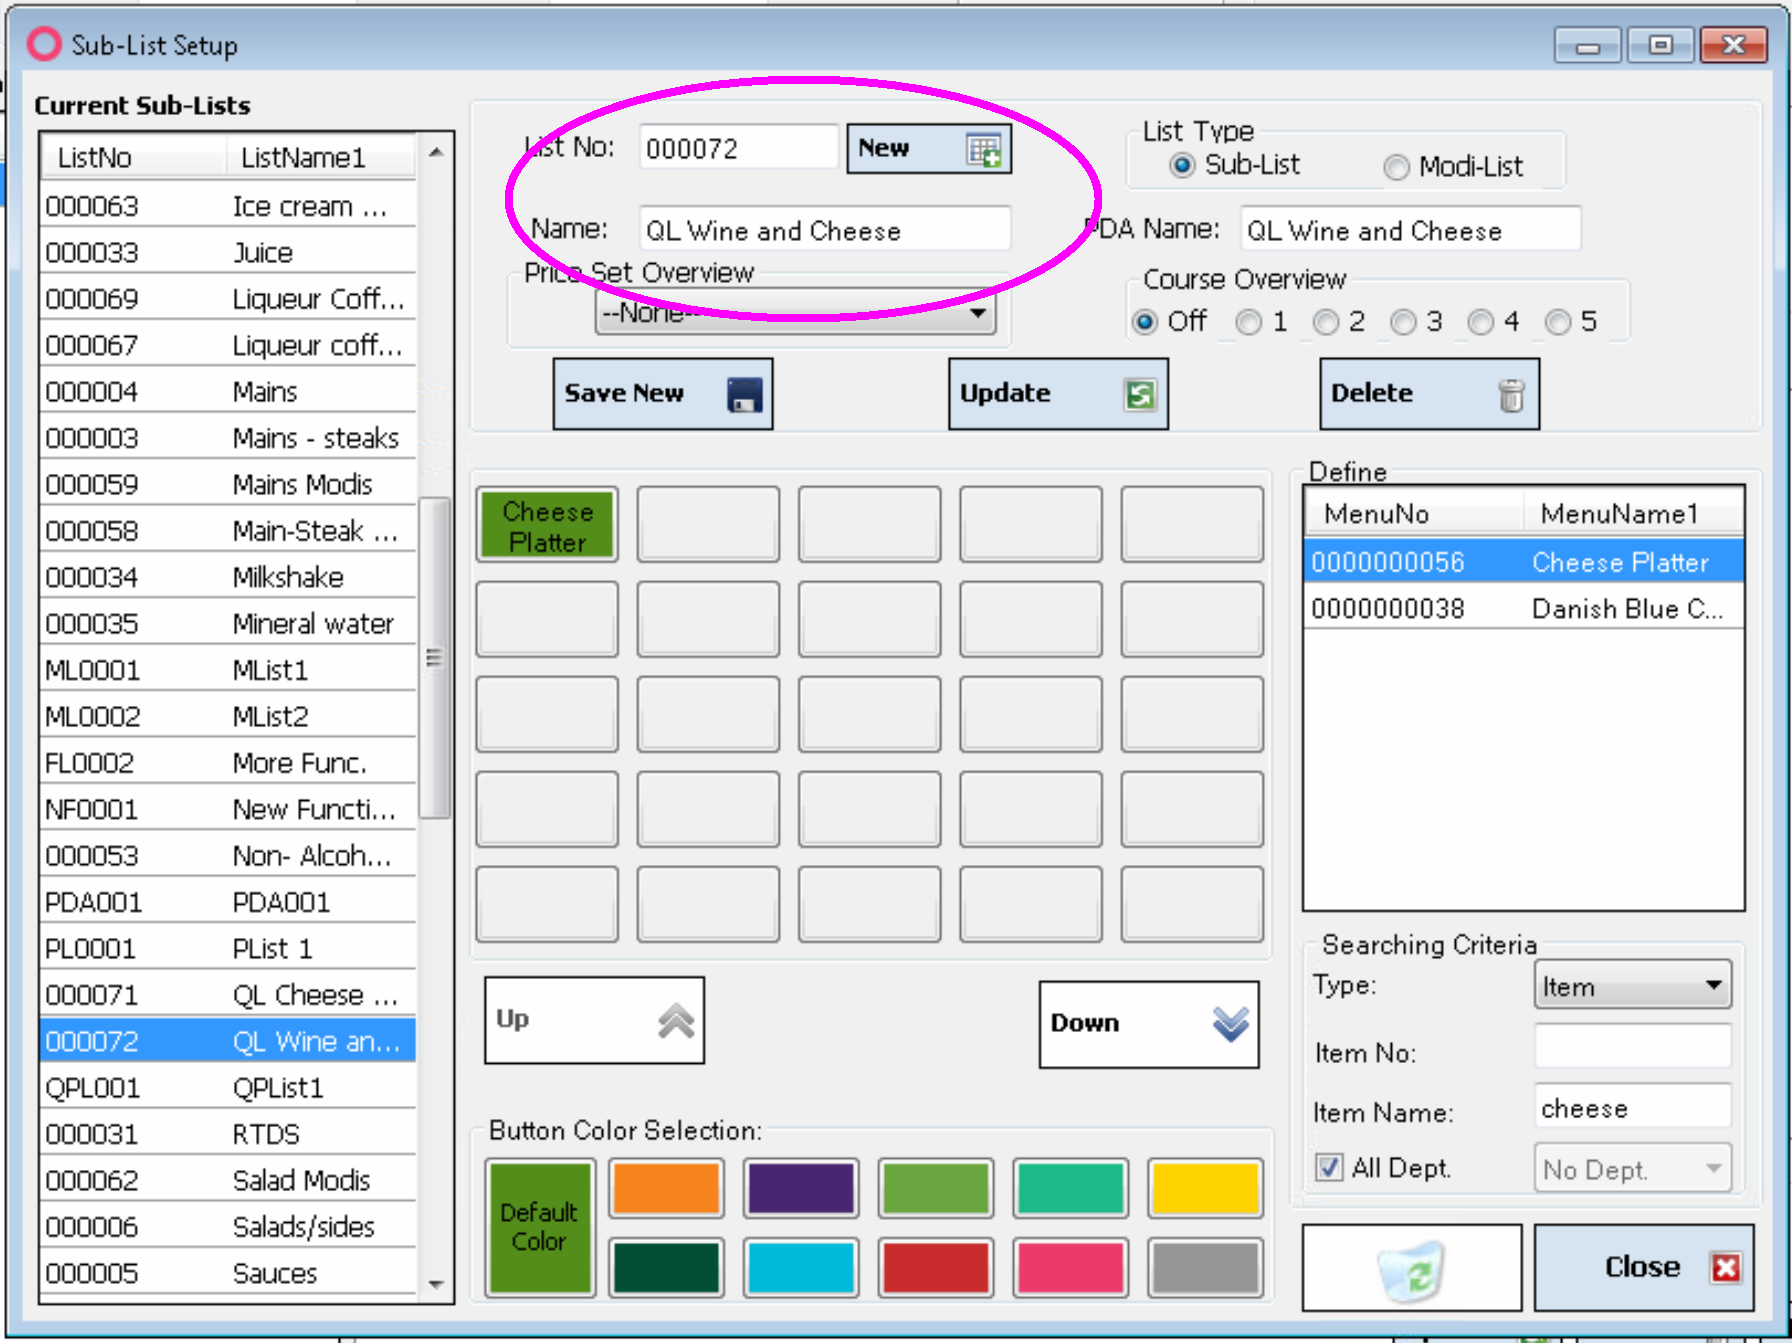Image resolution: width=1792 pixels, height=1343 pixels.
Task: Select Cheese Platter row in Define list
Action: [1523, 562]
